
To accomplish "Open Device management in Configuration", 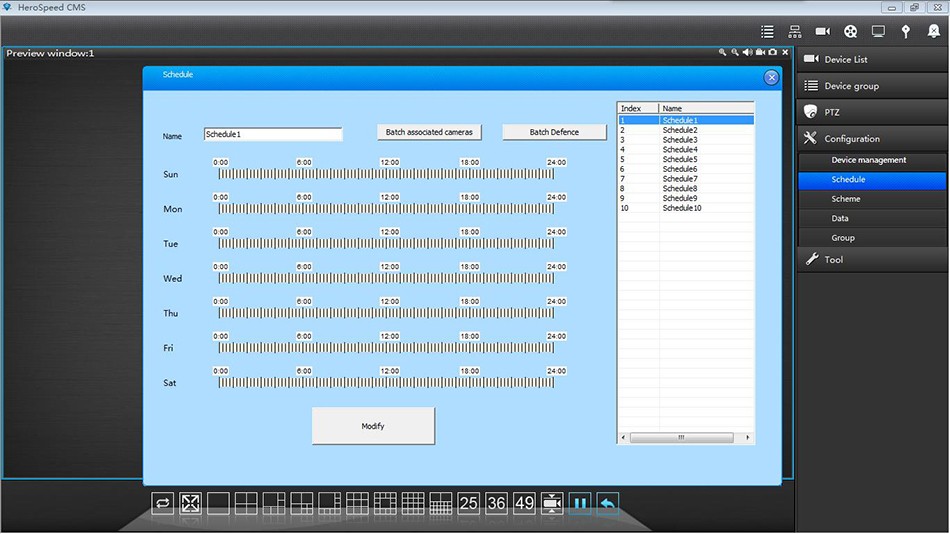I will [x=868, y=160].
